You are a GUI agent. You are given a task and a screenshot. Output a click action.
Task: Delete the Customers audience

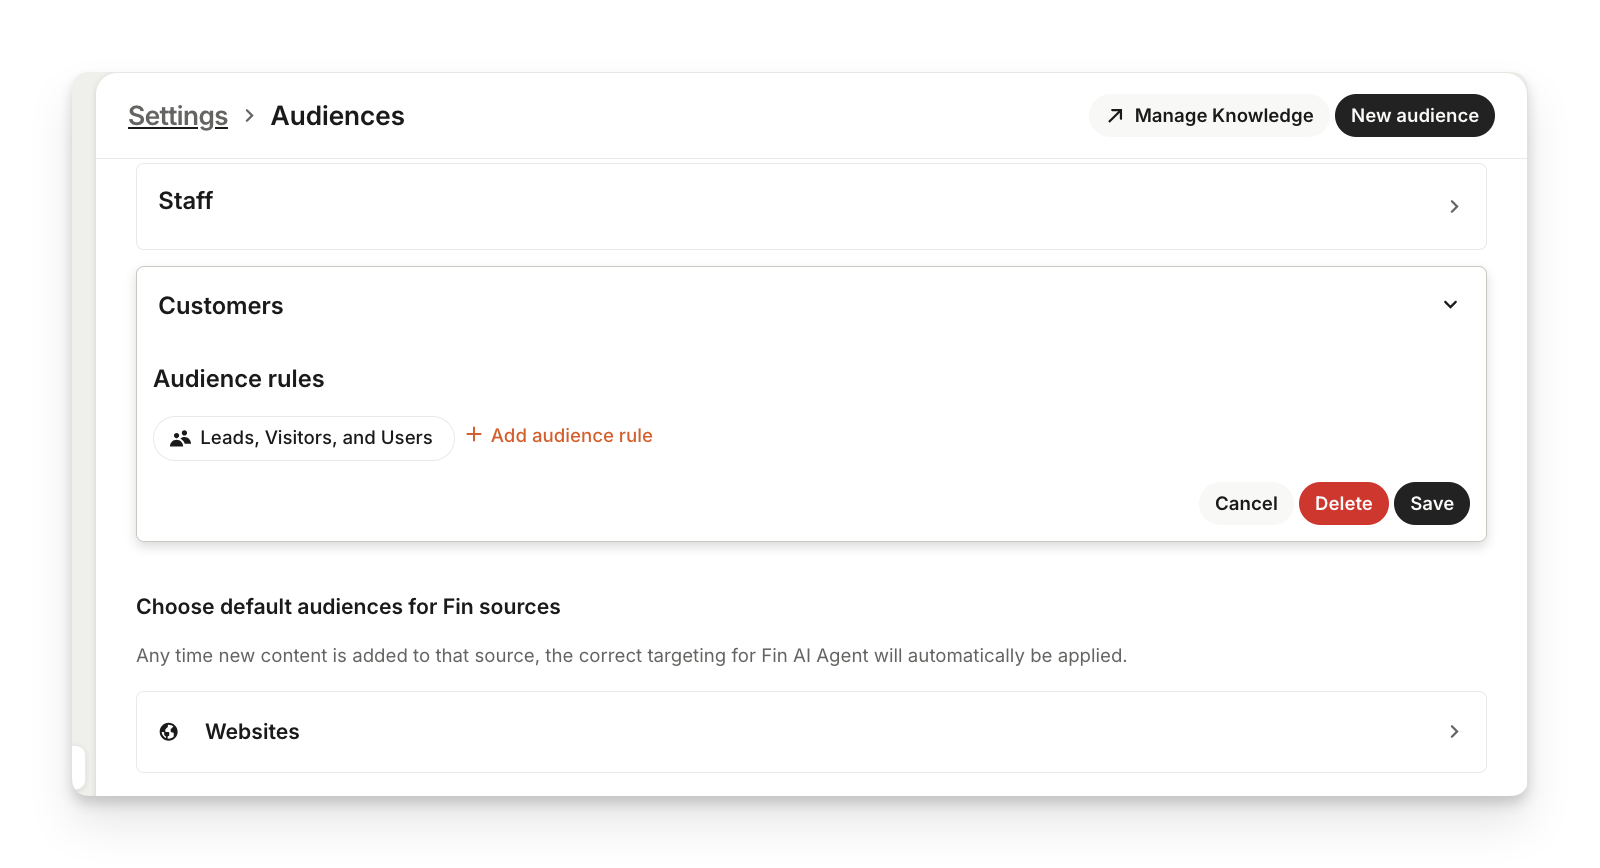coord(1343,503)
